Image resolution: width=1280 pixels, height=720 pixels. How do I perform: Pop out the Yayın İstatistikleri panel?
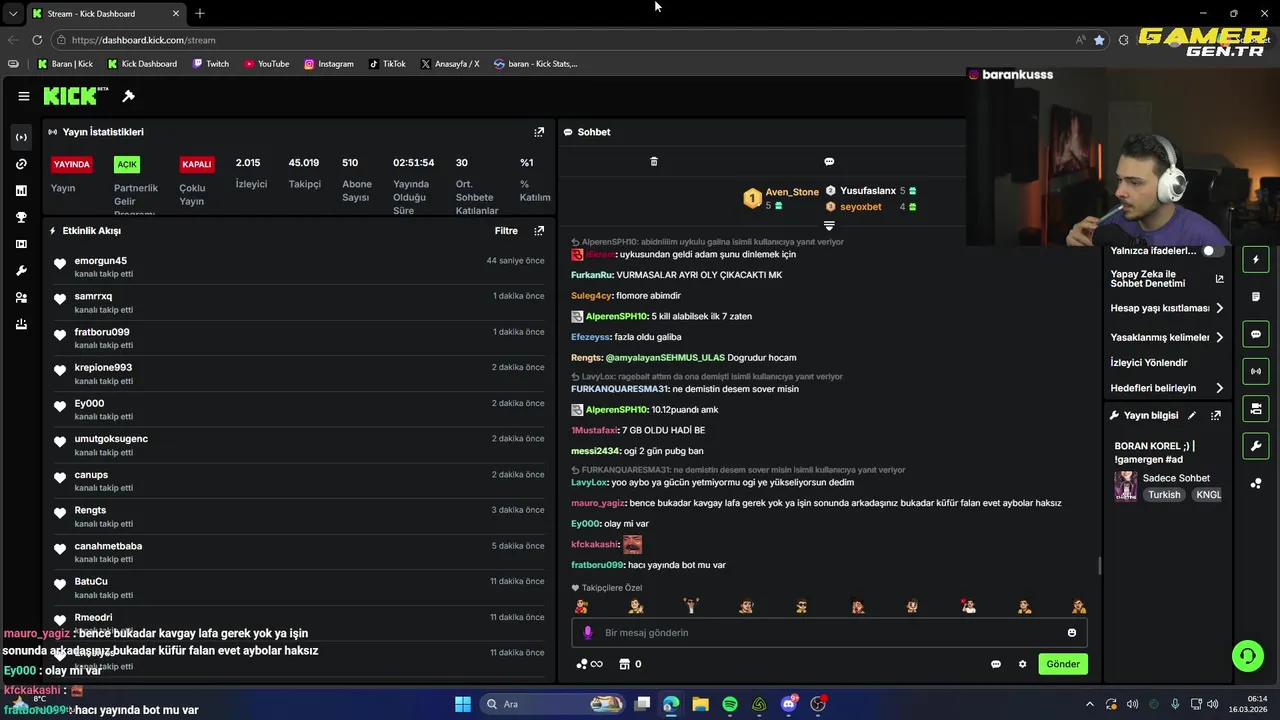tap(539, 132)
